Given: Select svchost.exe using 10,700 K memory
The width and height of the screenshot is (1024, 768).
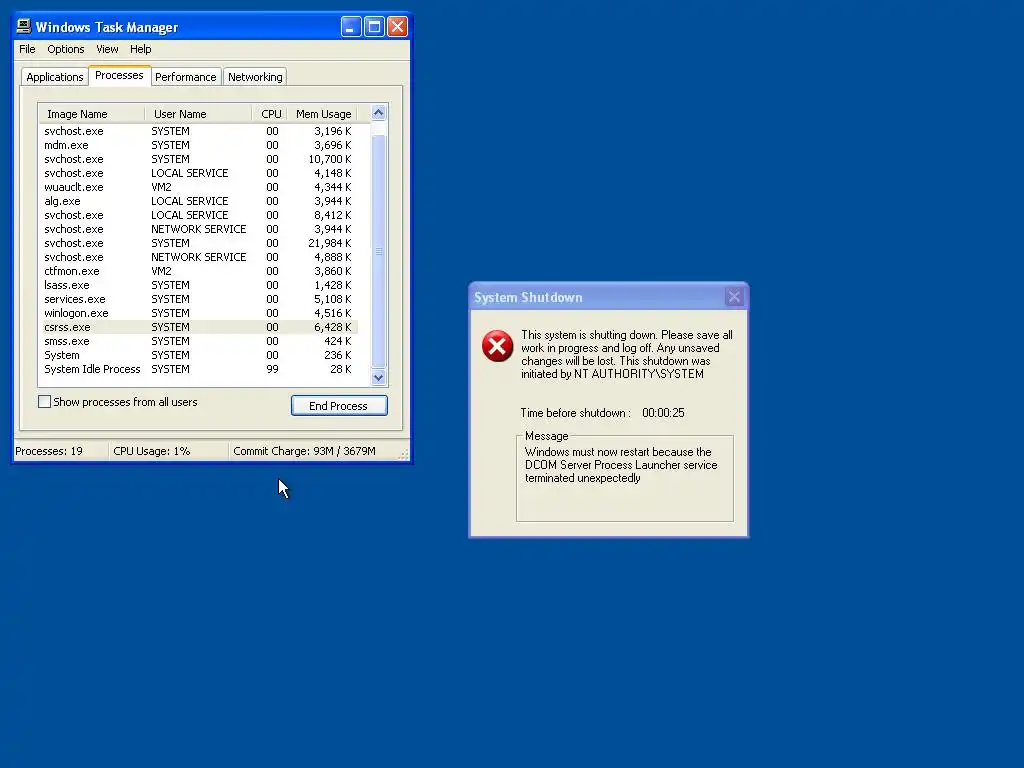Looking at the screenshot, I should click(199, 159).
